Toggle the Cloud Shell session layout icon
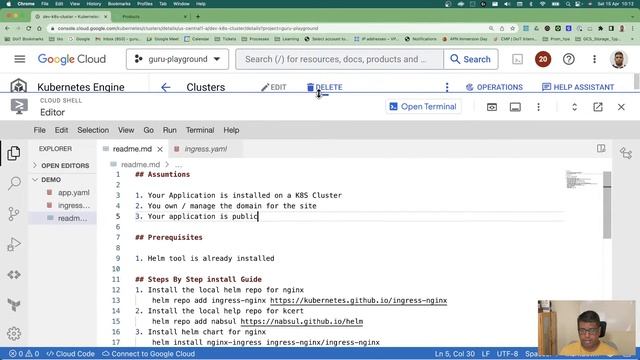This screenshot has width=640, height=360. point(515,107)
